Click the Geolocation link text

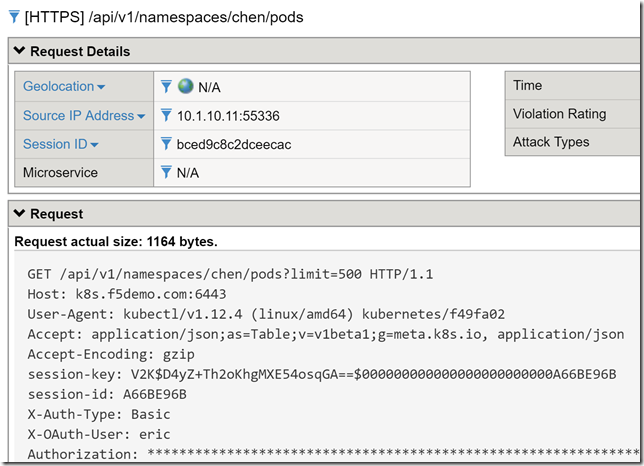[x=58, y=87]
